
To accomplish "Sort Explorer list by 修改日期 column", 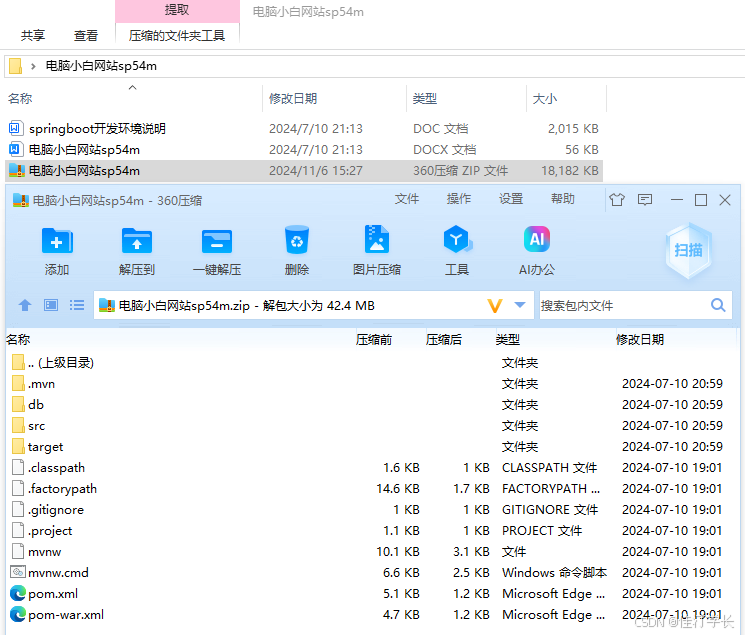I will [293, 98].
